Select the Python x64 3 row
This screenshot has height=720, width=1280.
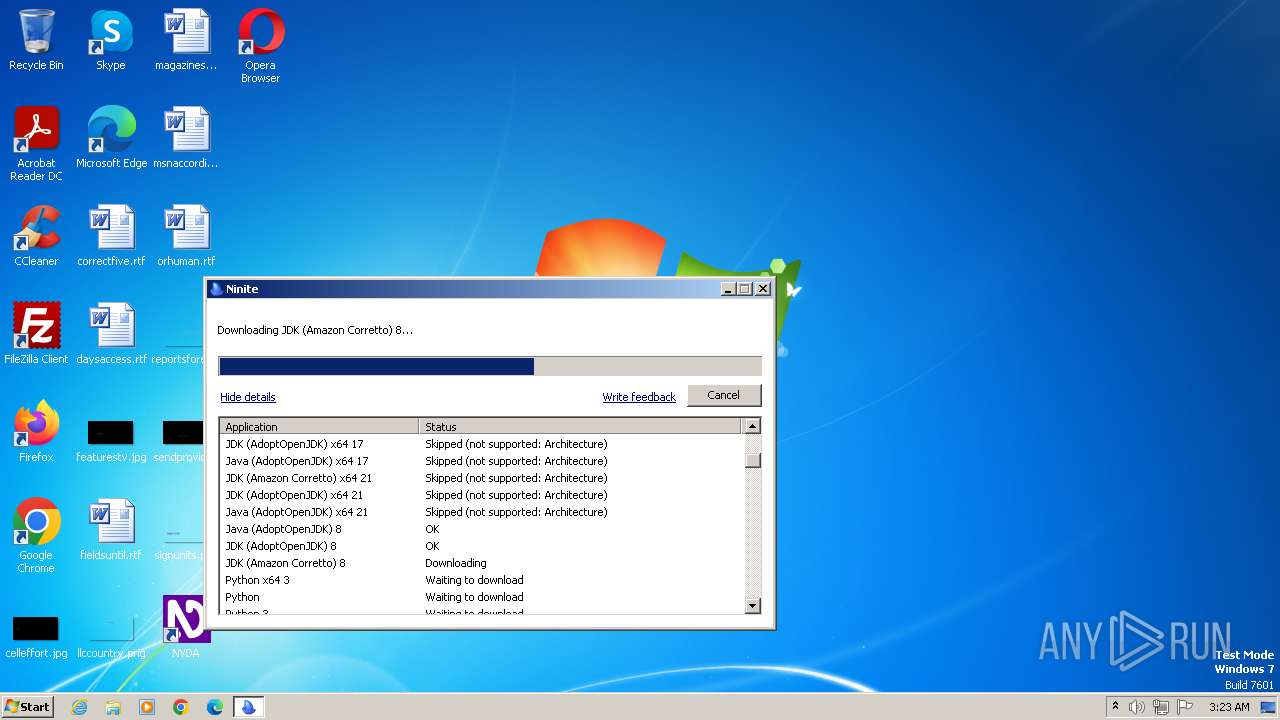point(482,580)
